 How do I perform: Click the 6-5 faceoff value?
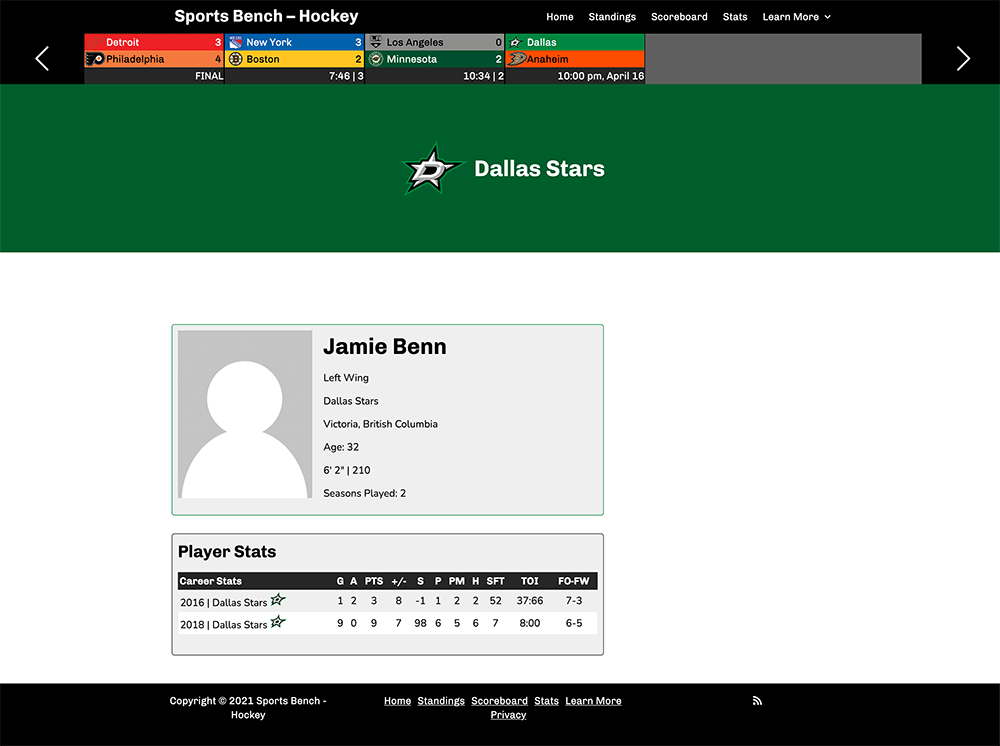pyautogui.click(x=573, y=623)
